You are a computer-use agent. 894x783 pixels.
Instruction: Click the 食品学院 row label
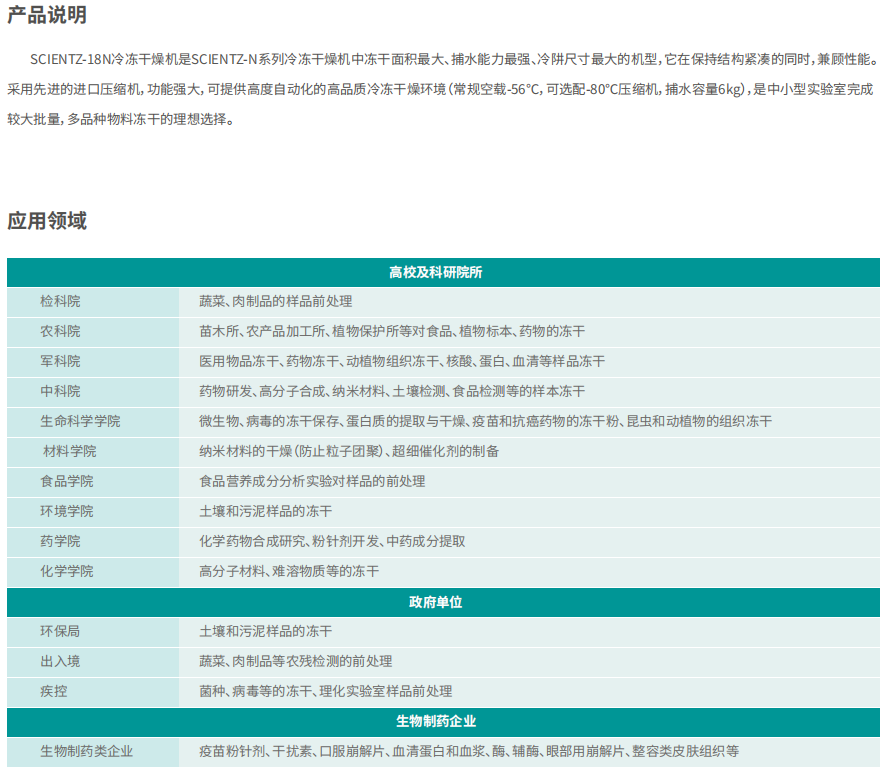click(x=67, y=481)
